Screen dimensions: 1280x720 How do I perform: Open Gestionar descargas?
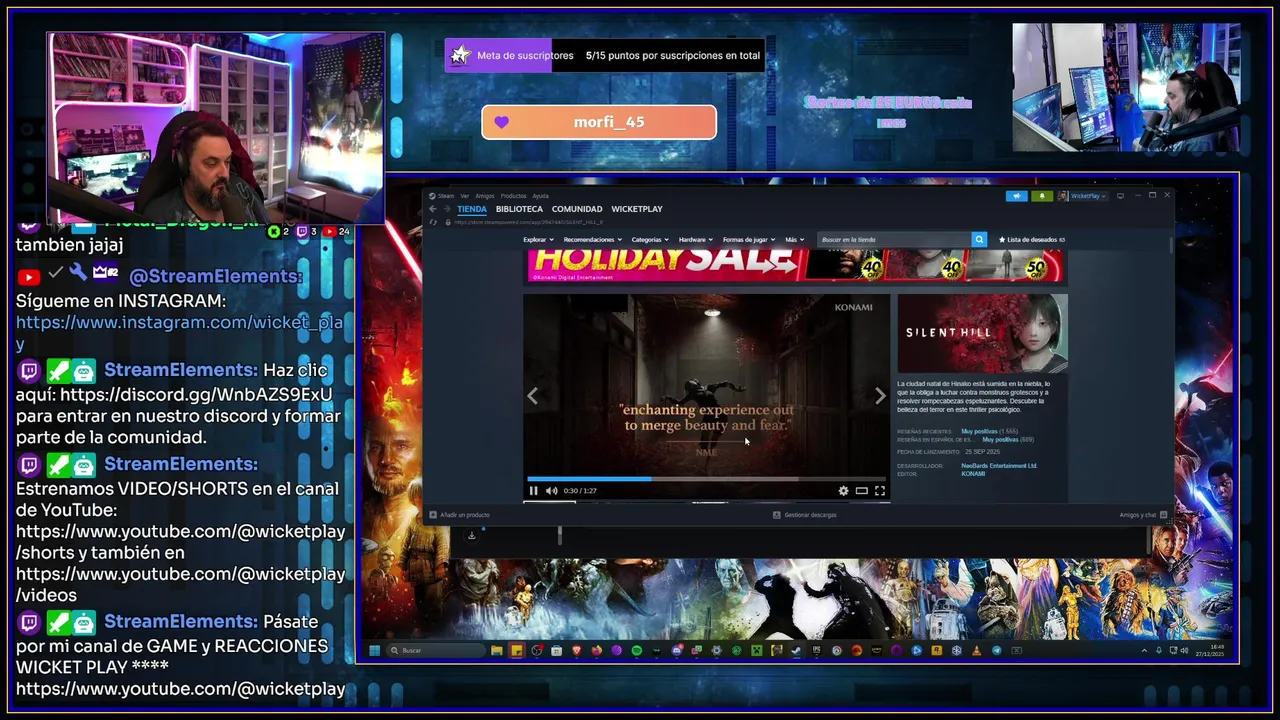point(805,515)
